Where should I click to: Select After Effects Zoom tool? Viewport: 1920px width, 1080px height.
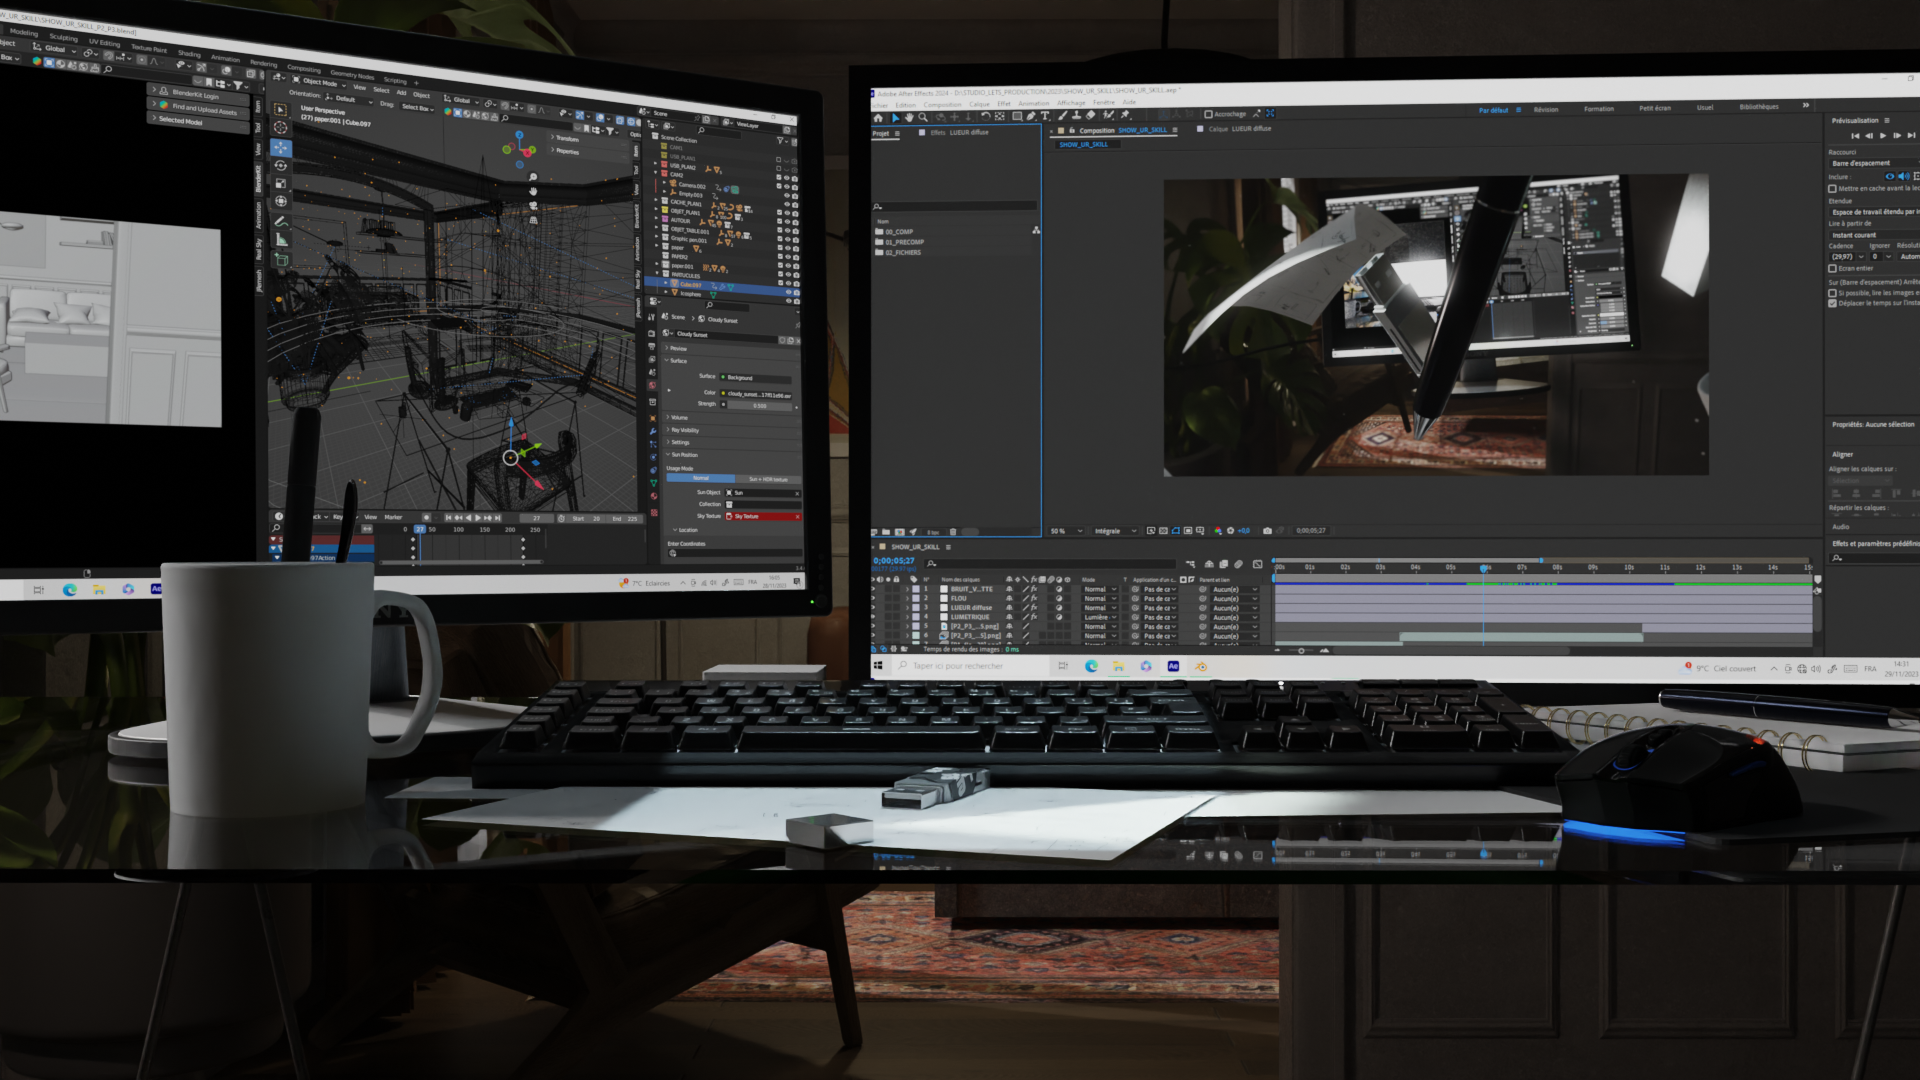pos(923,118)
